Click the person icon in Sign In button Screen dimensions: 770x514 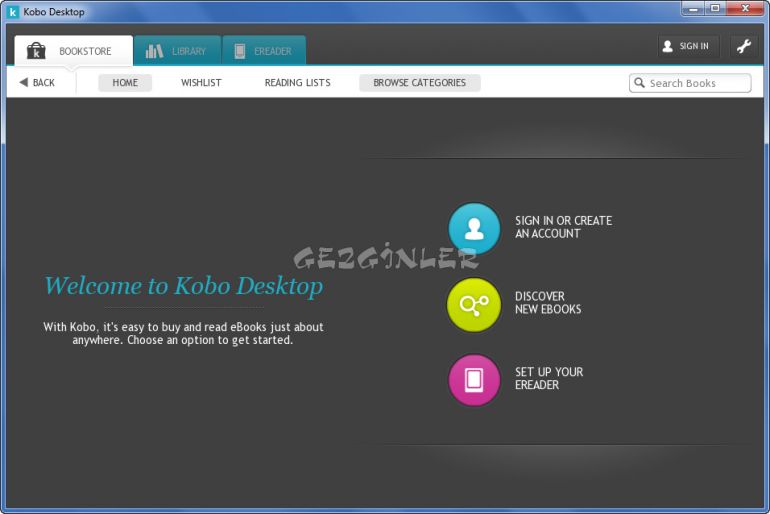(667, 46)
